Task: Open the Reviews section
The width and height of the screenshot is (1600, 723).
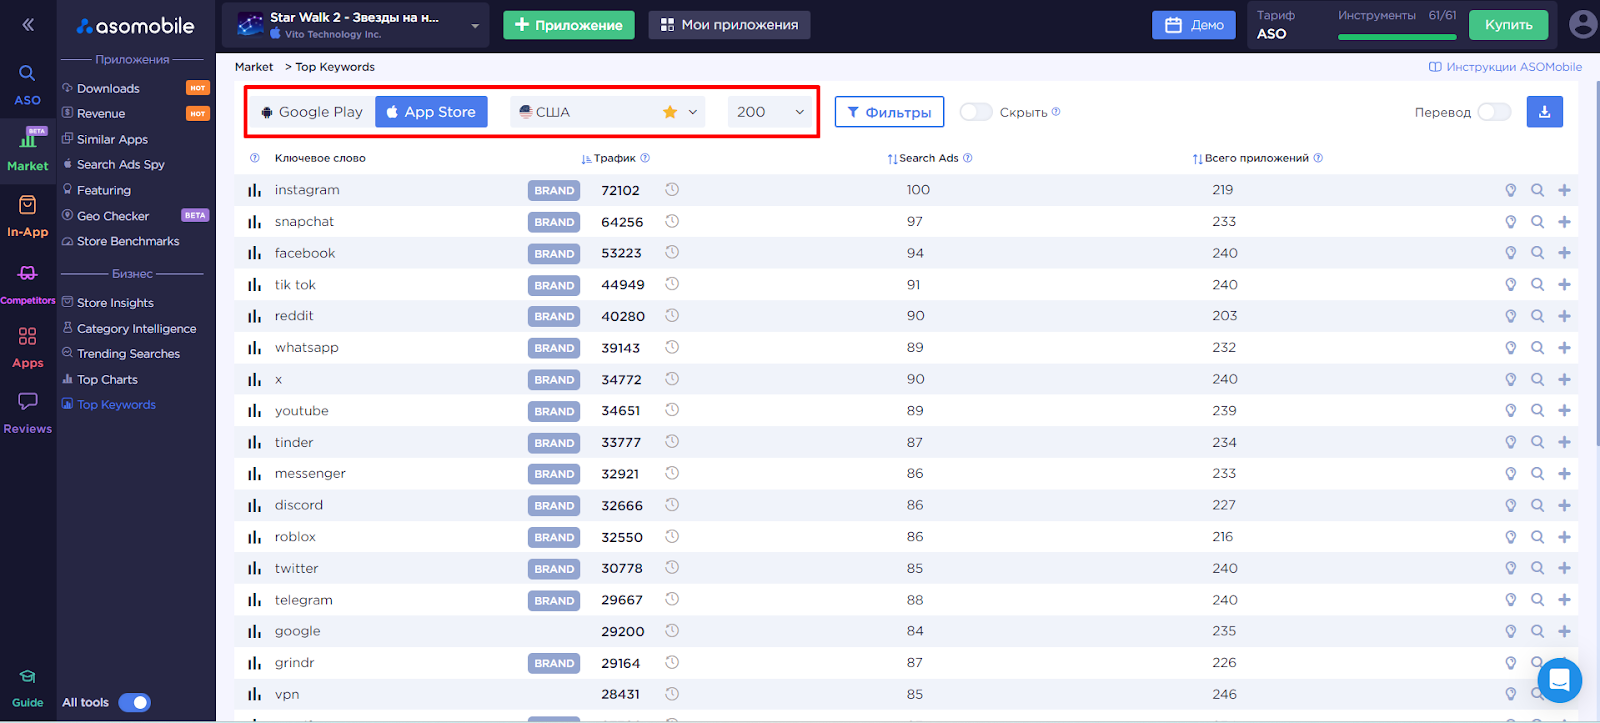Action: (x=27, y=413)
